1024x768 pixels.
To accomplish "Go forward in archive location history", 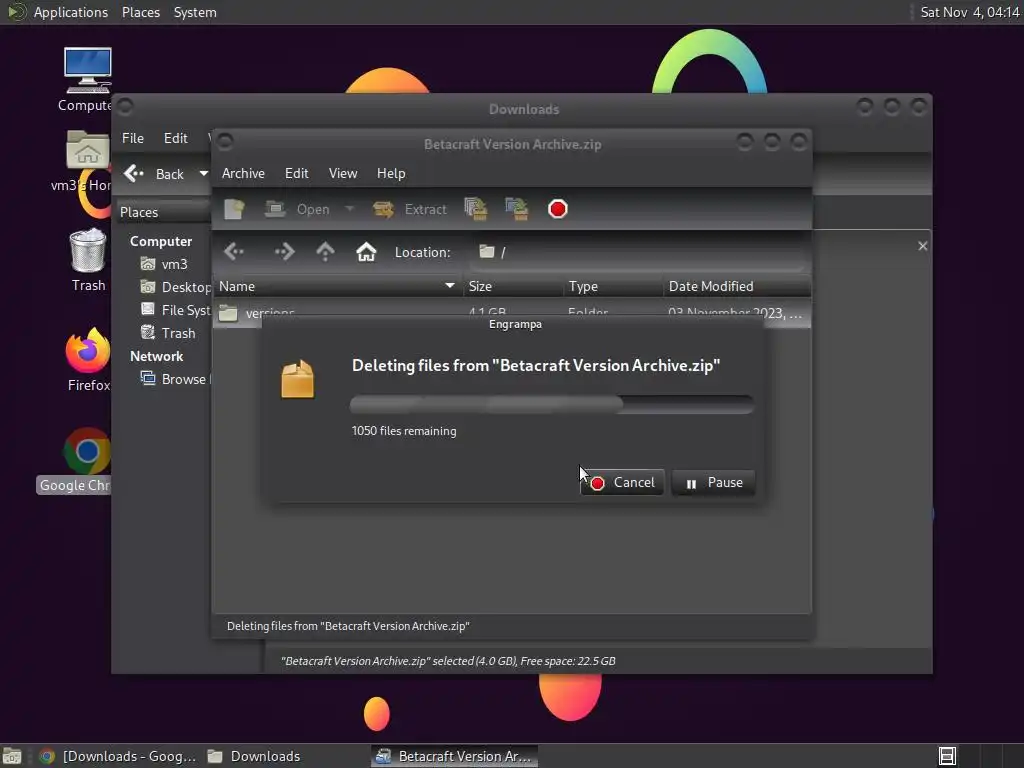I will [284, 251].
